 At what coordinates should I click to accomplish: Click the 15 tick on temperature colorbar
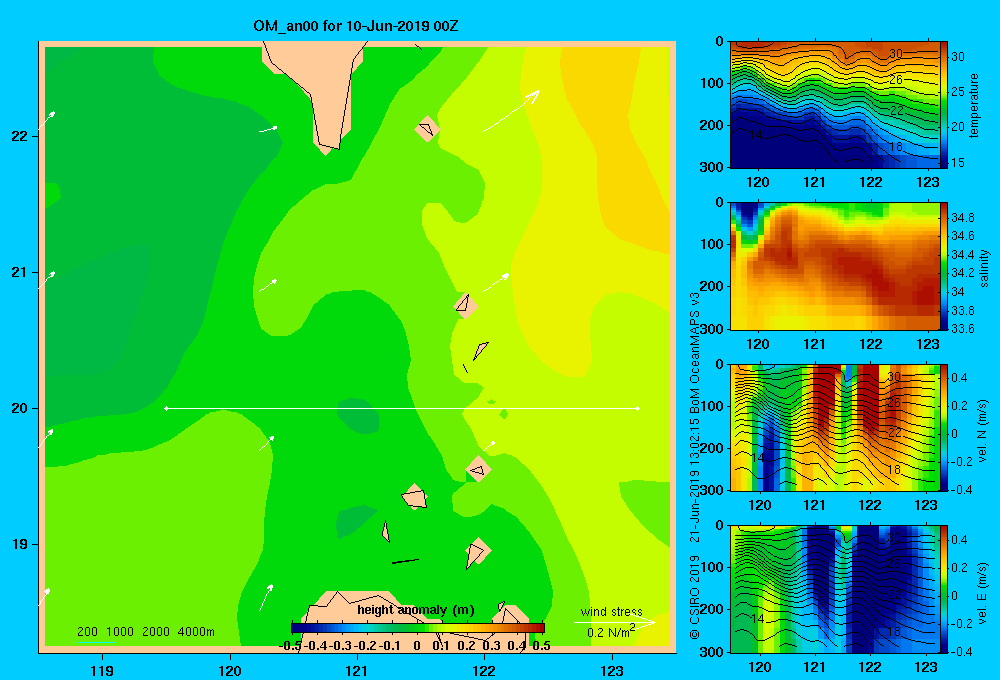tap(958, 163)
